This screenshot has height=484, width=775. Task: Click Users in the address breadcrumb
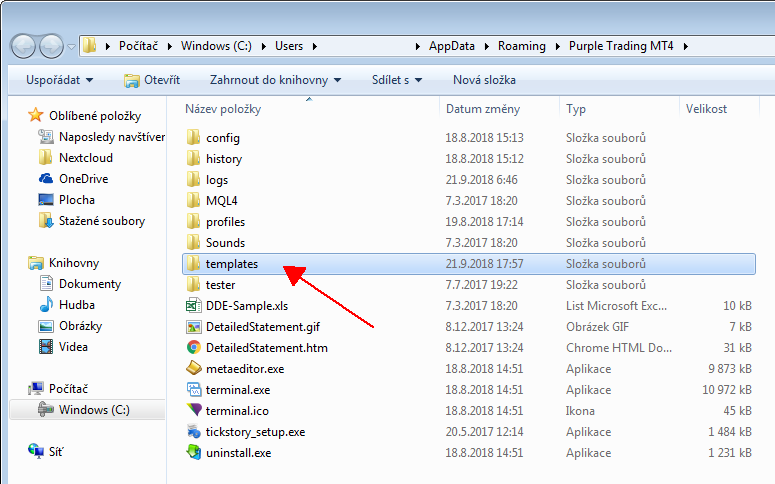pos(289,46)
